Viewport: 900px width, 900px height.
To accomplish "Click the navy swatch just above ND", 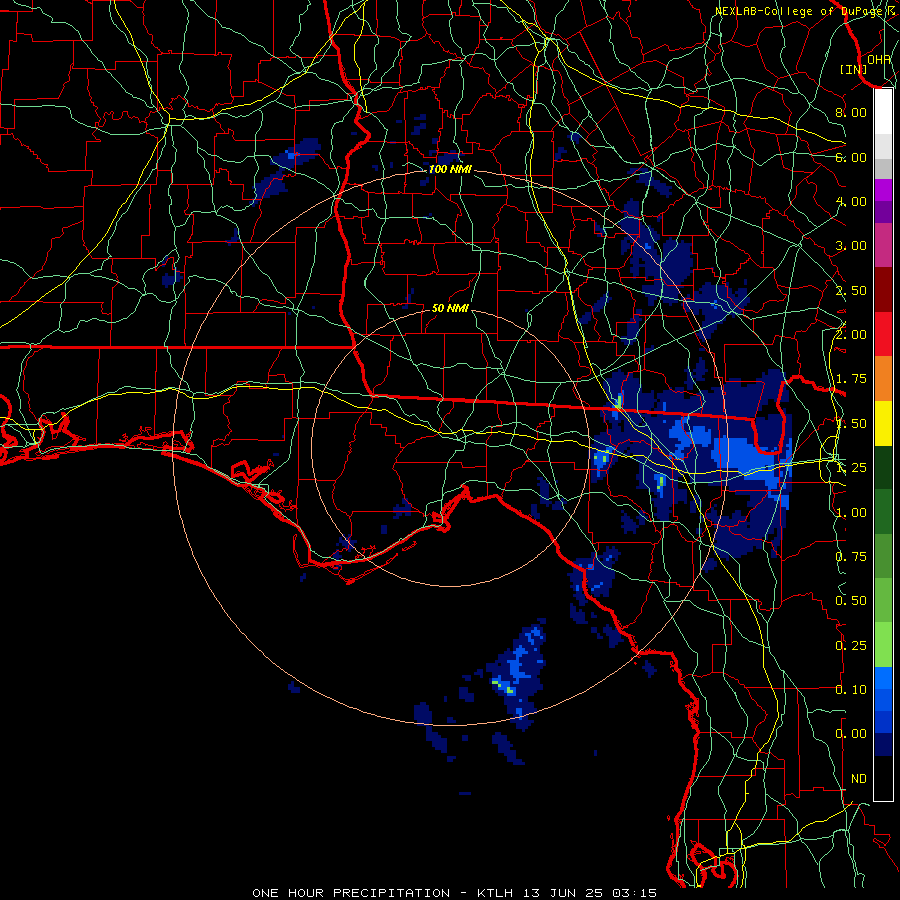I will tap(883, 745).
